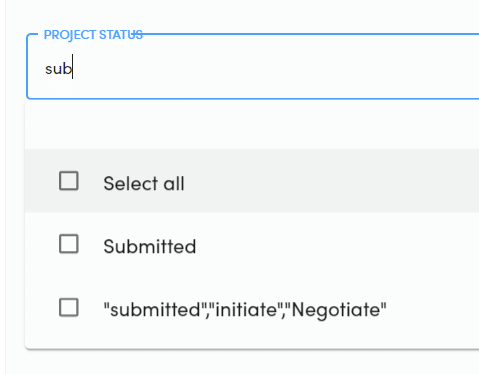The width and height of the screenshot is (479, 374).
Task: Click the PROJECT STATUS floating label
Action: (93, 35)
